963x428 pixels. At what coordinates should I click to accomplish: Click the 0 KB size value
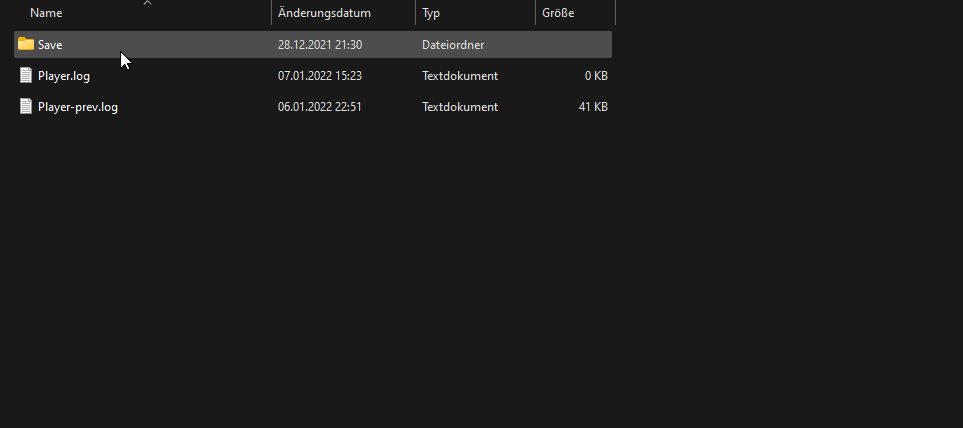pyautogui.click(x=596, y=76)
